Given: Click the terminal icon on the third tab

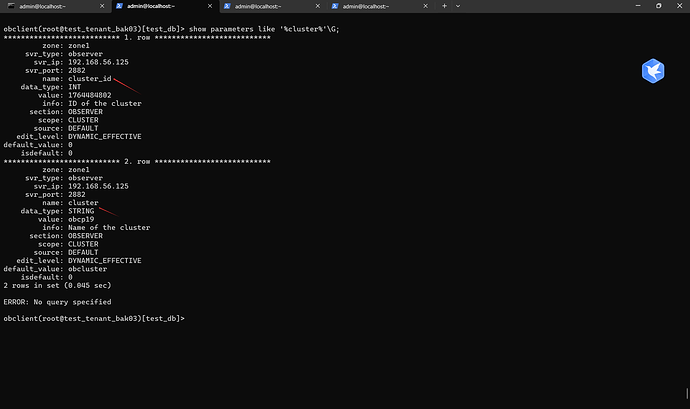Looking at the screenshot, I should click(226, 6).
